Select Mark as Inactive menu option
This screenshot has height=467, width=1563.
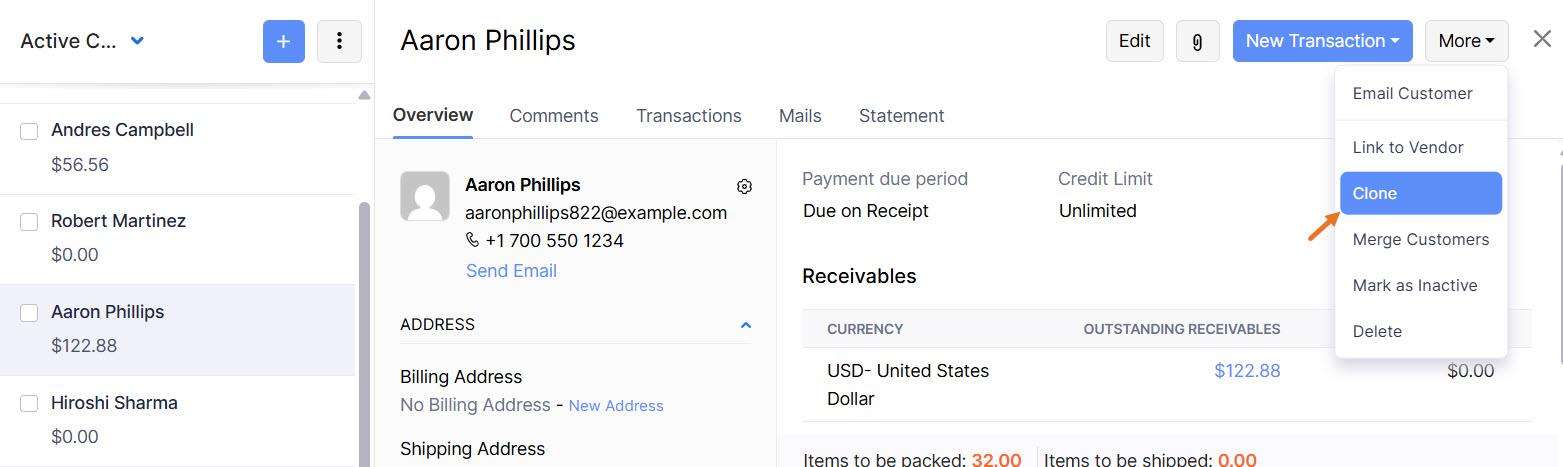click(1414, 285)
